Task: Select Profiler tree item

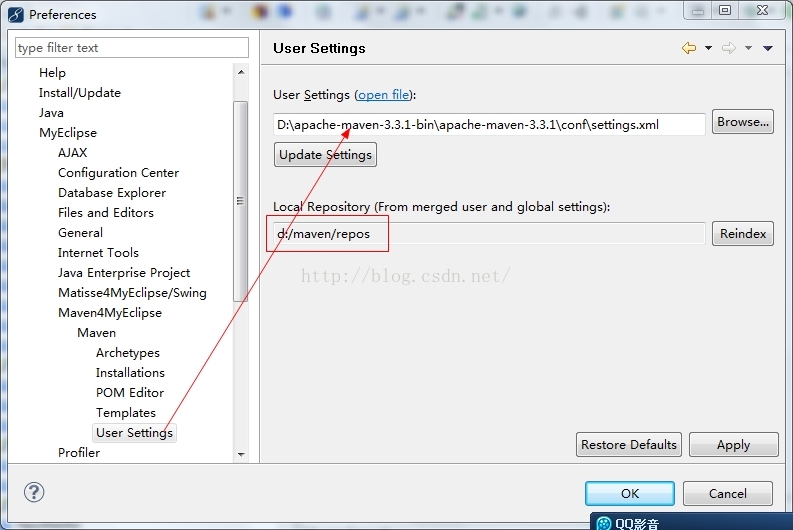Action: 79,453
